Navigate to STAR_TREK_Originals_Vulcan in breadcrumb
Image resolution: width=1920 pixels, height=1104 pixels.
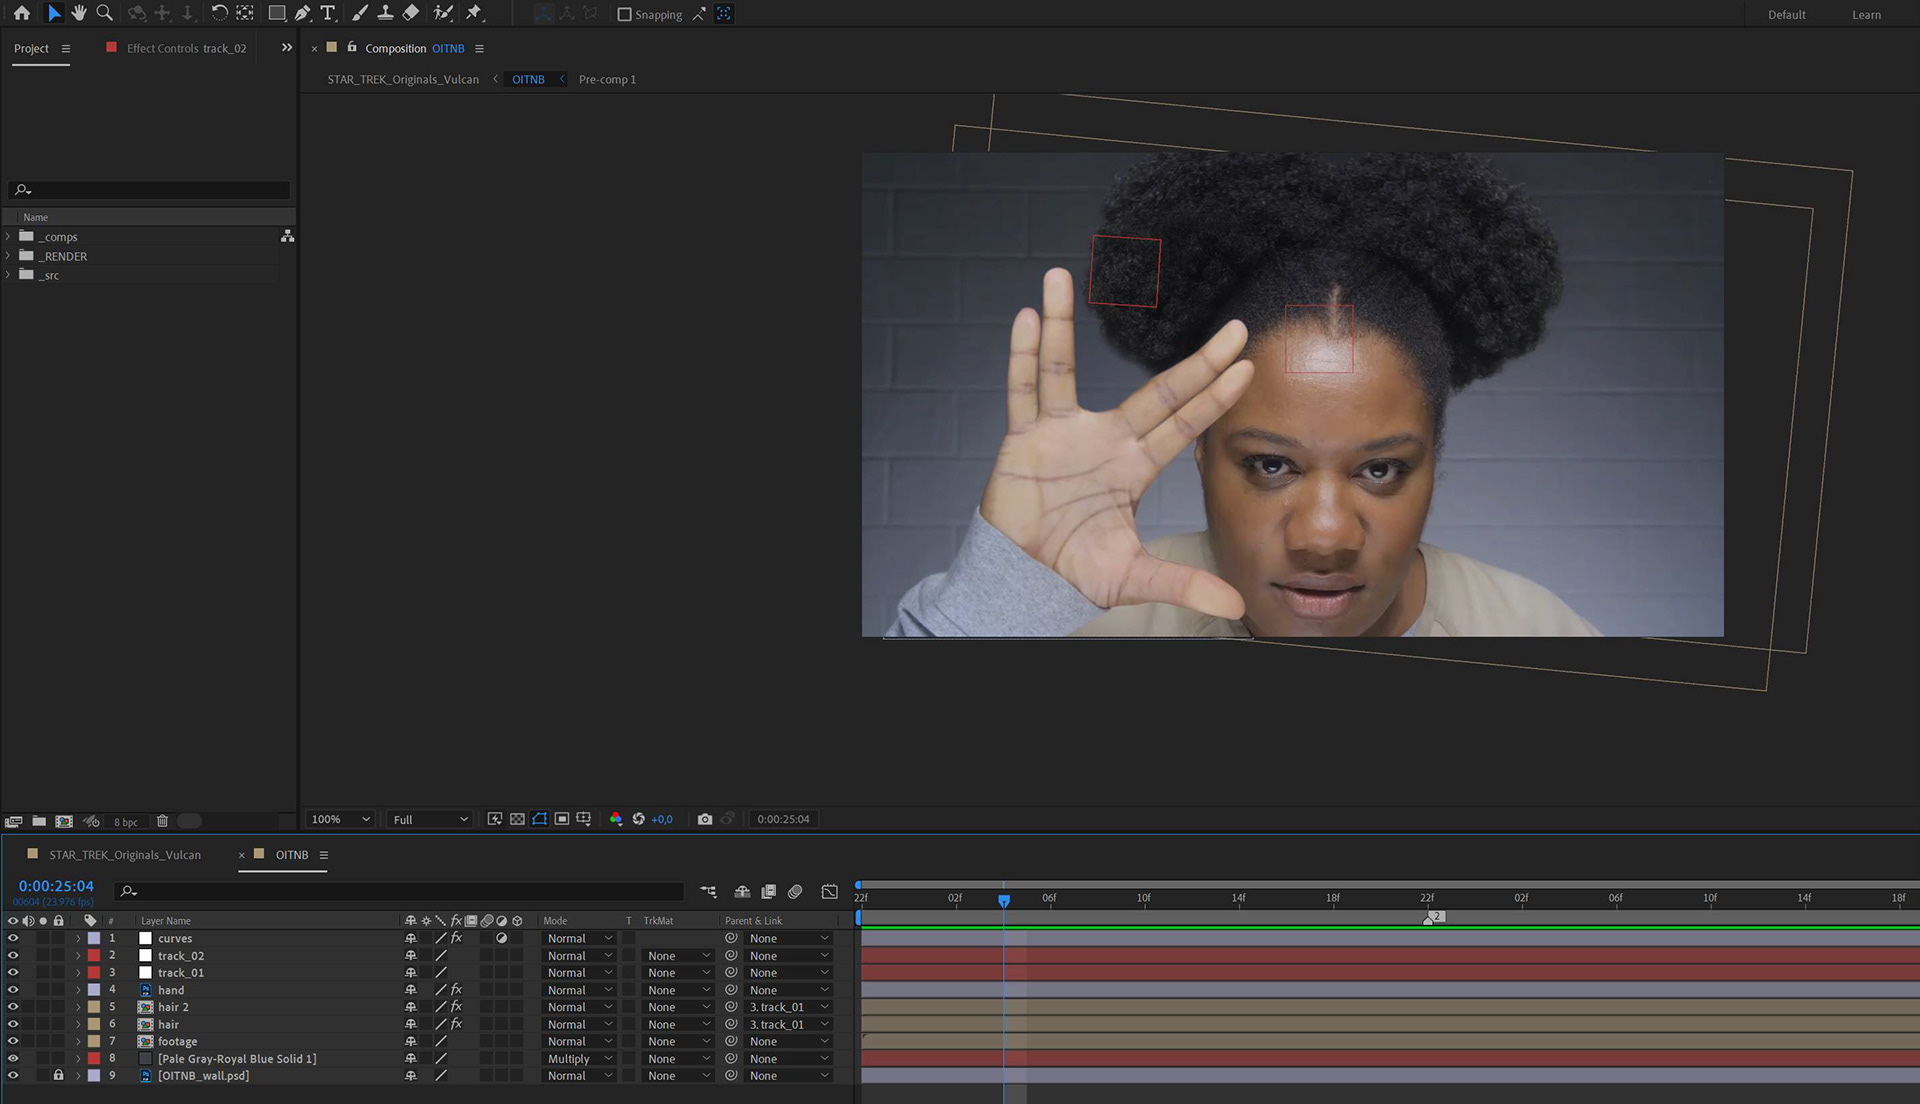point(403,79)
